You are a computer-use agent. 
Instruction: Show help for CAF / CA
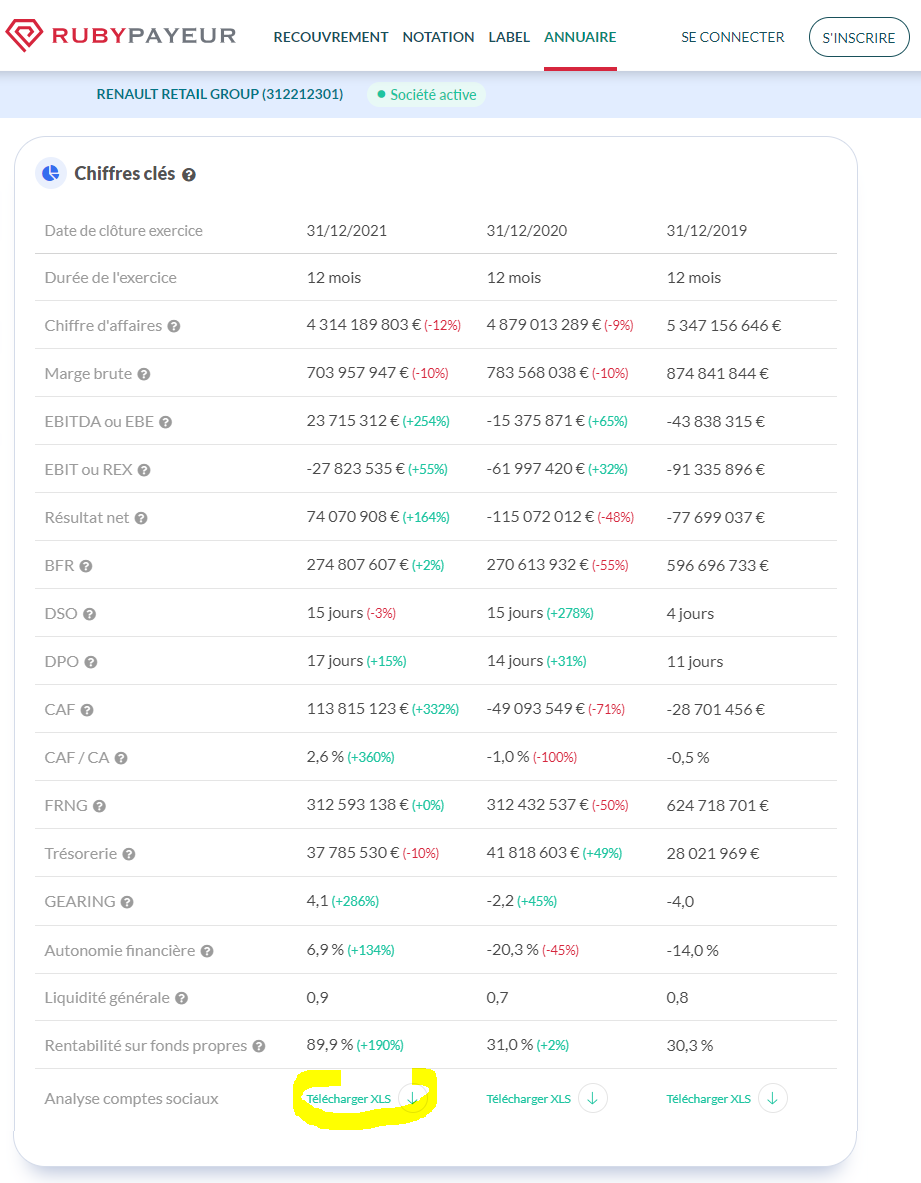pos(121,758)
